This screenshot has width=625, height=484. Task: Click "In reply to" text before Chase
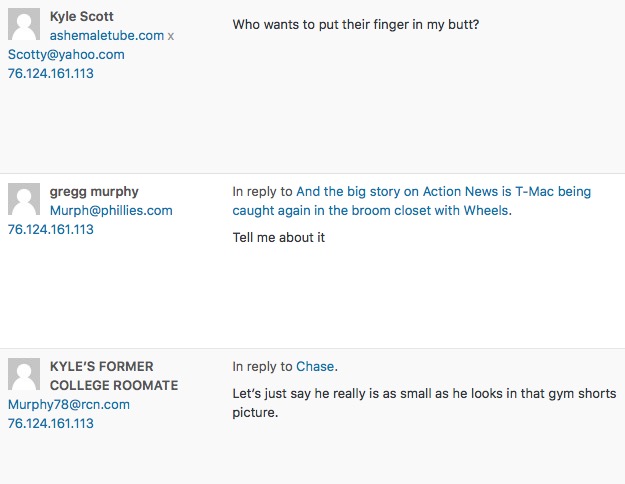pos(262,367)
